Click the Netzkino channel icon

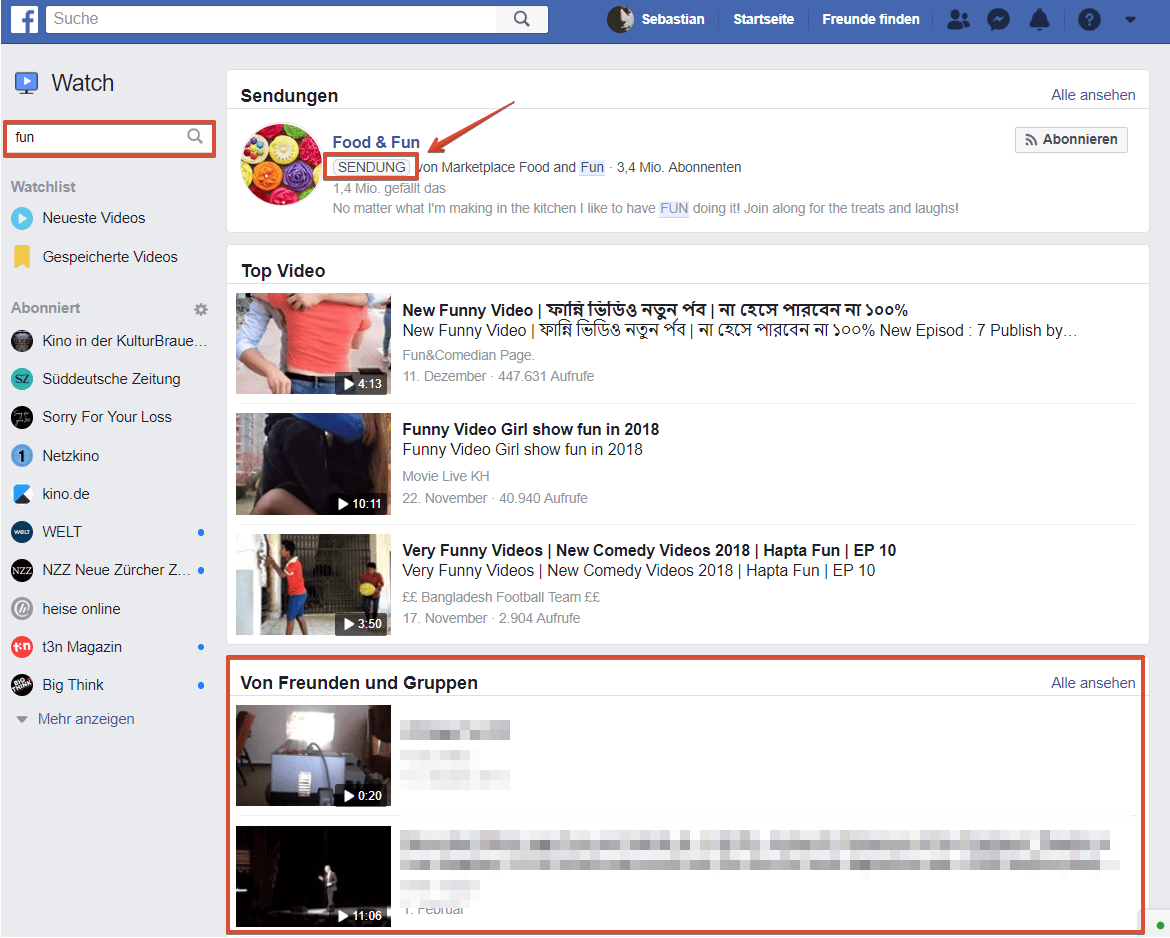pyautogui.click(x=22, y=455)
